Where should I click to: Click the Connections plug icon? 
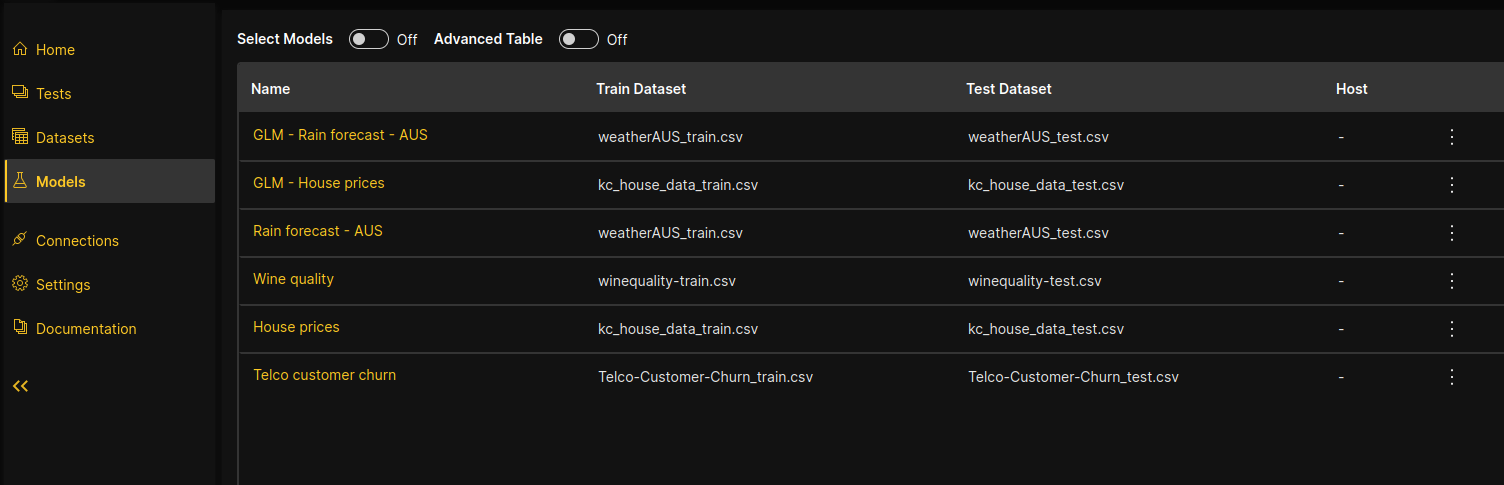pos(20,240)
